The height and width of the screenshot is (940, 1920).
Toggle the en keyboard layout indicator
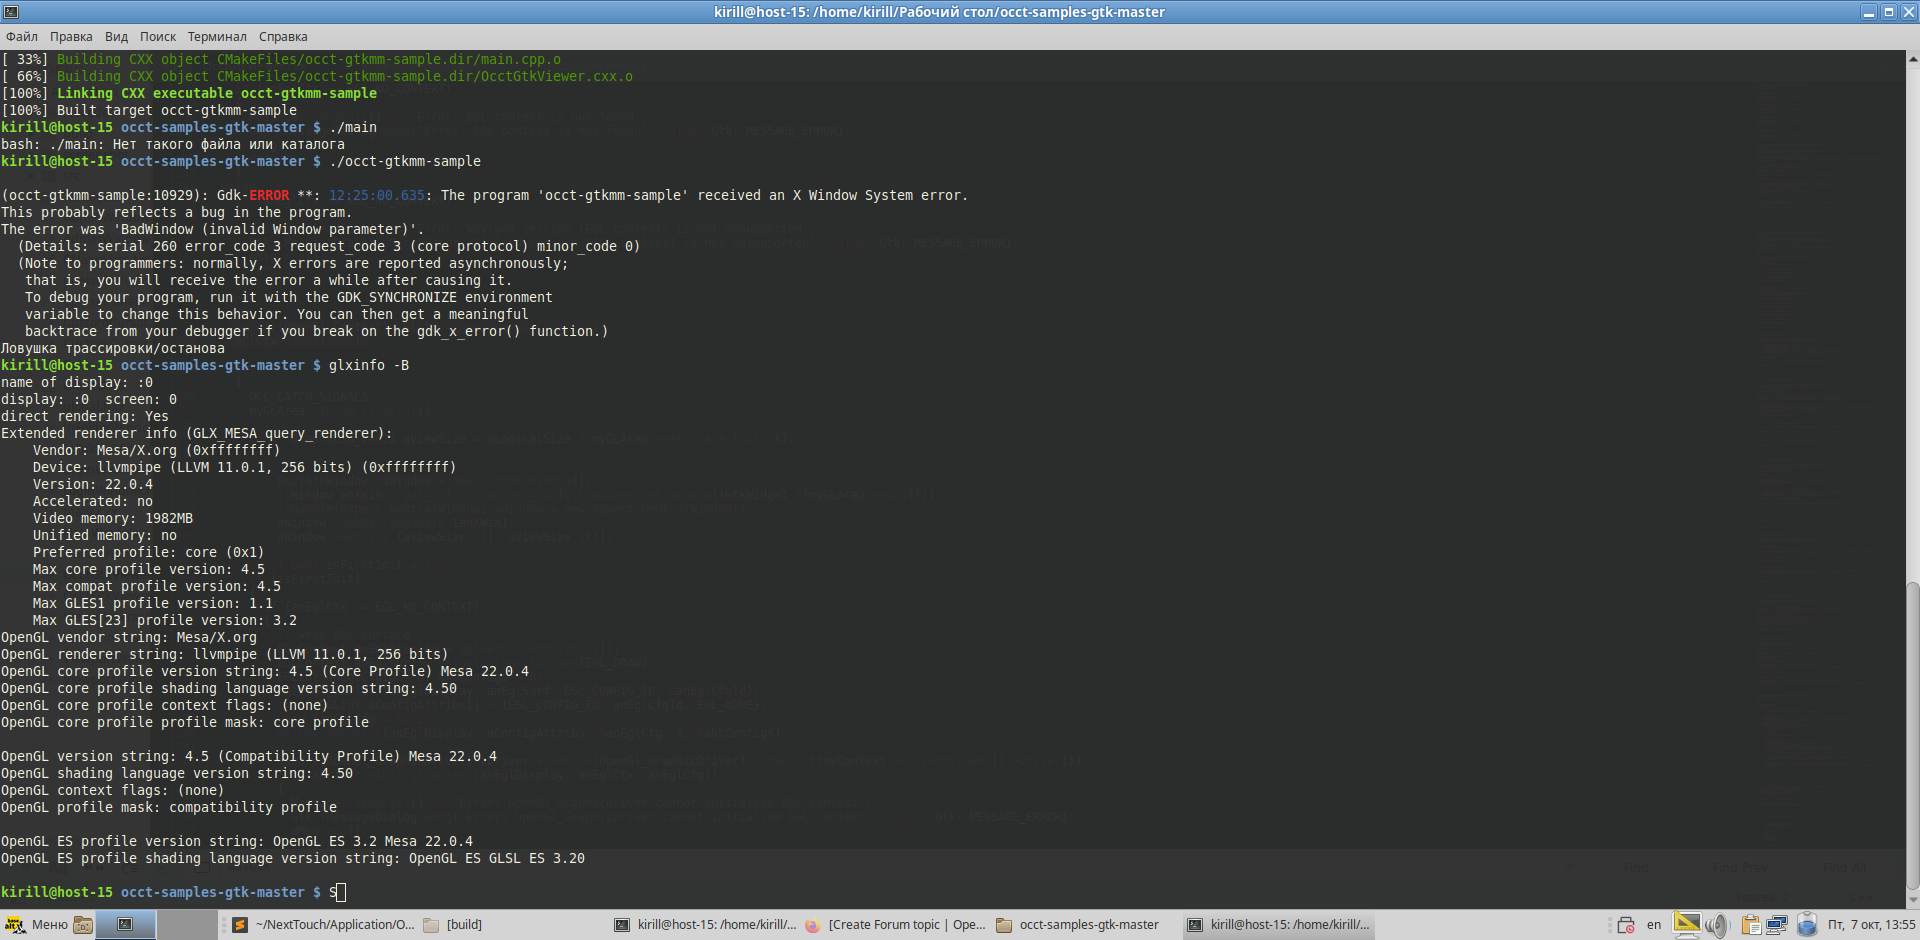[x=1653, y=925]
